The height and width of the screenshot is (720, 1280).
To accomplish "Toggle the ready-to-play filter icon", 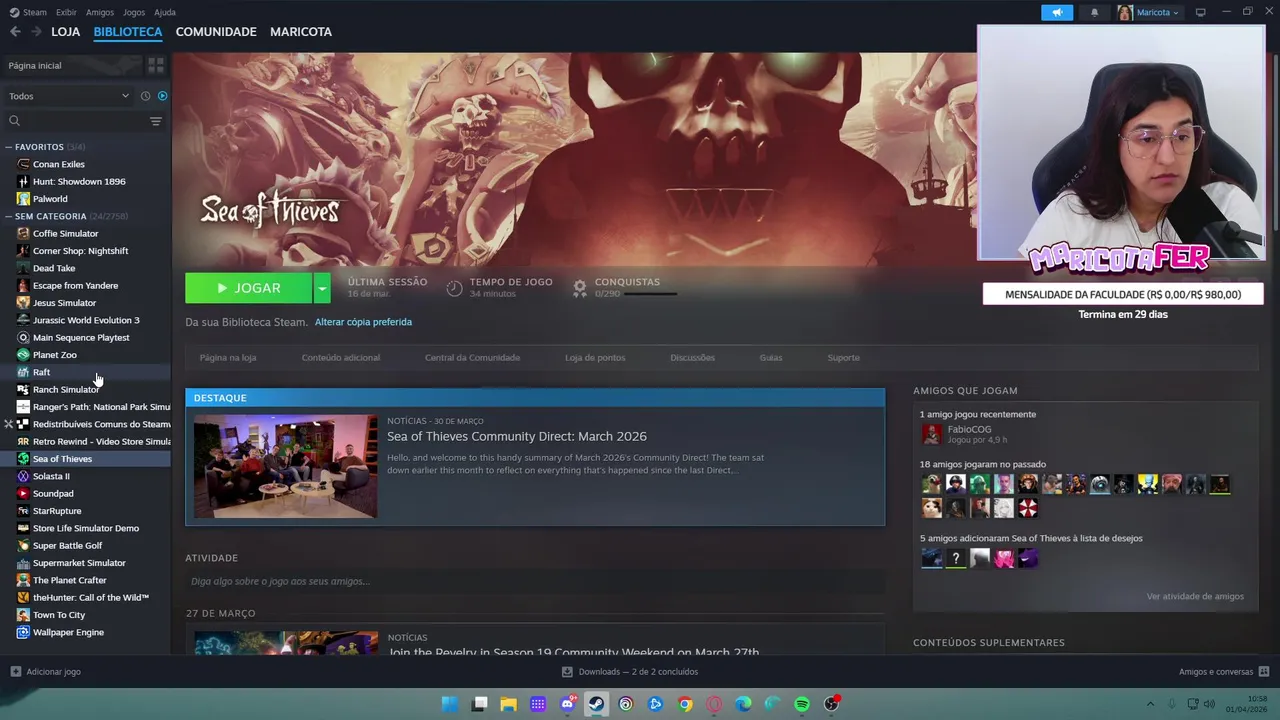I will point(162,96).
